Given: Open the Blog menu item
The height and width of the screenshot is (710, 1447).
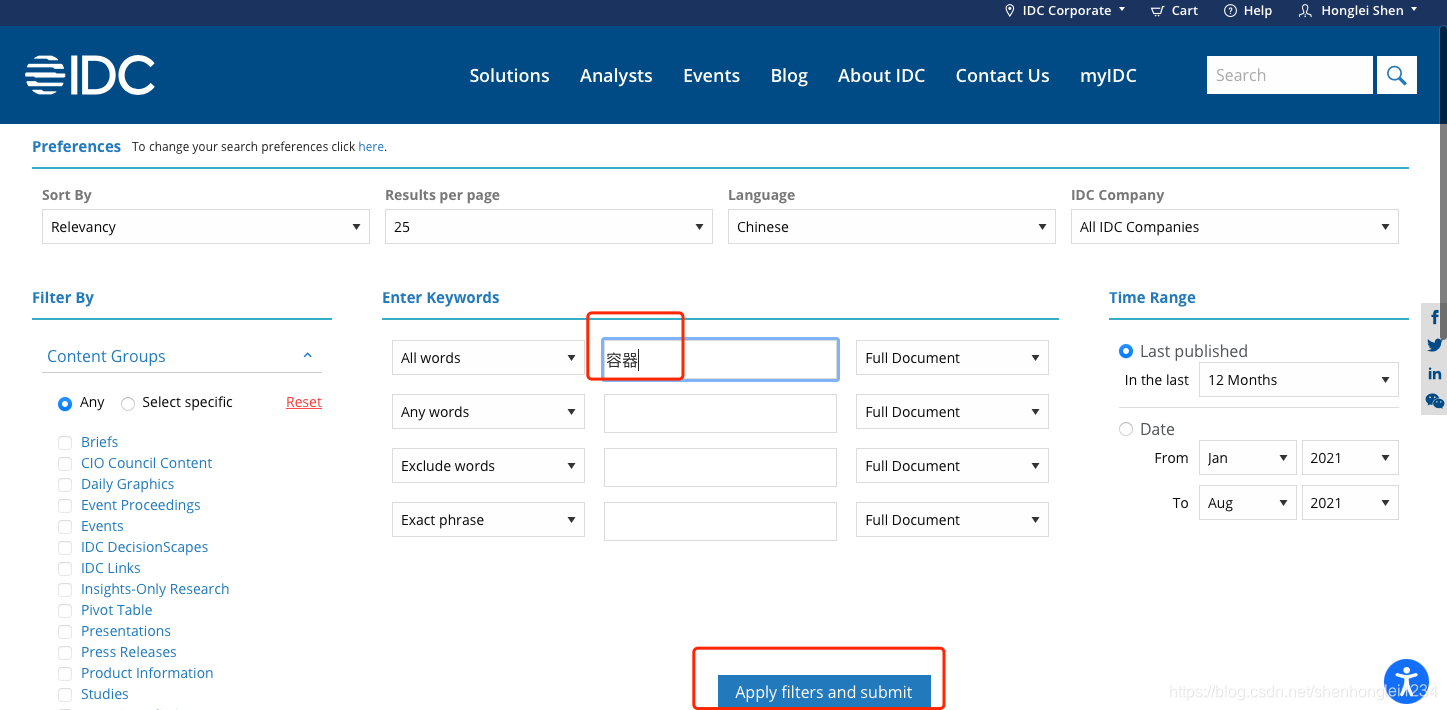Looking at the screenshot, I should tap(789, 76).
